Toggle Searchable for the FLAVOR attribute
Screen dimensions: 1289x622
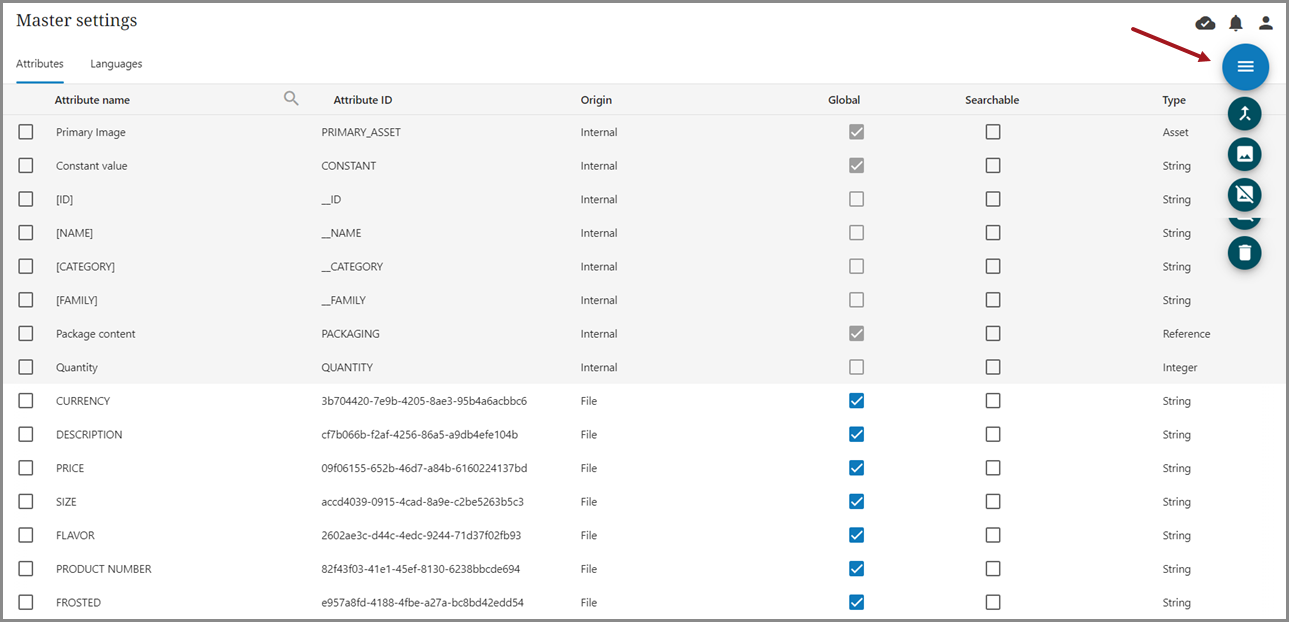point(992,535)
